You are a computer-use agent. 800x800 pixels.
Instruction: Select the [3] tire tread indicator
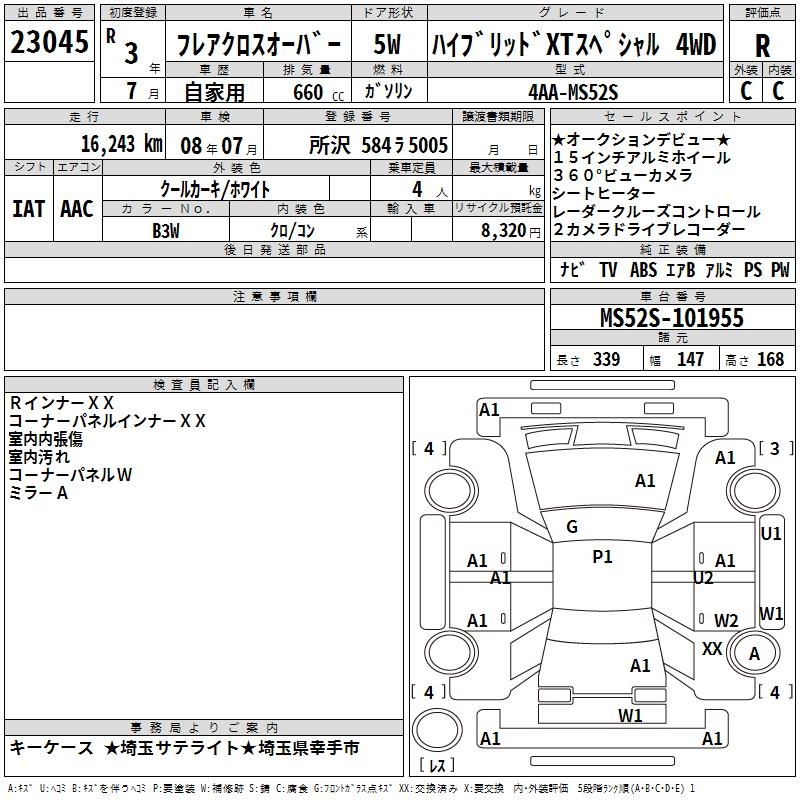pos(774,448)
